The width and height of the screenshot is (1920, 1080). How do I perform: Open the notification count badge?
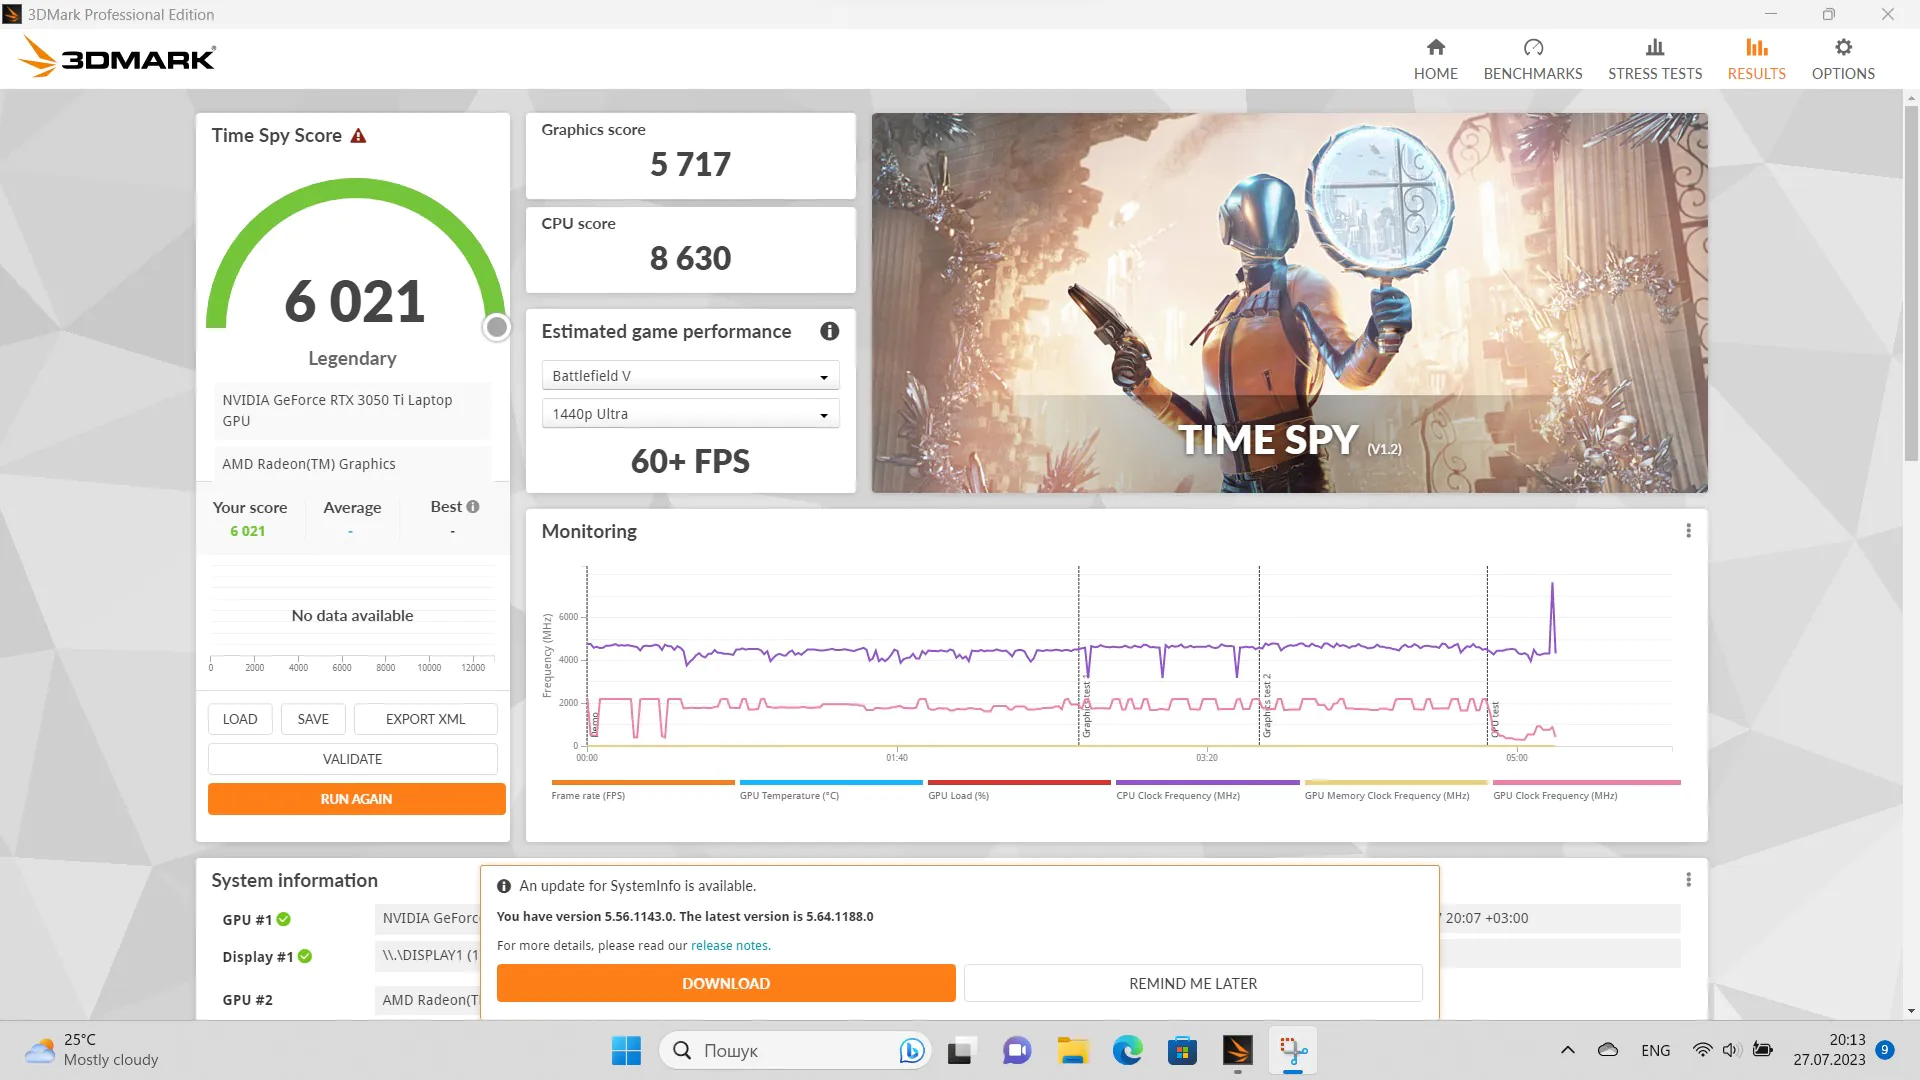coord(1884,1050)
